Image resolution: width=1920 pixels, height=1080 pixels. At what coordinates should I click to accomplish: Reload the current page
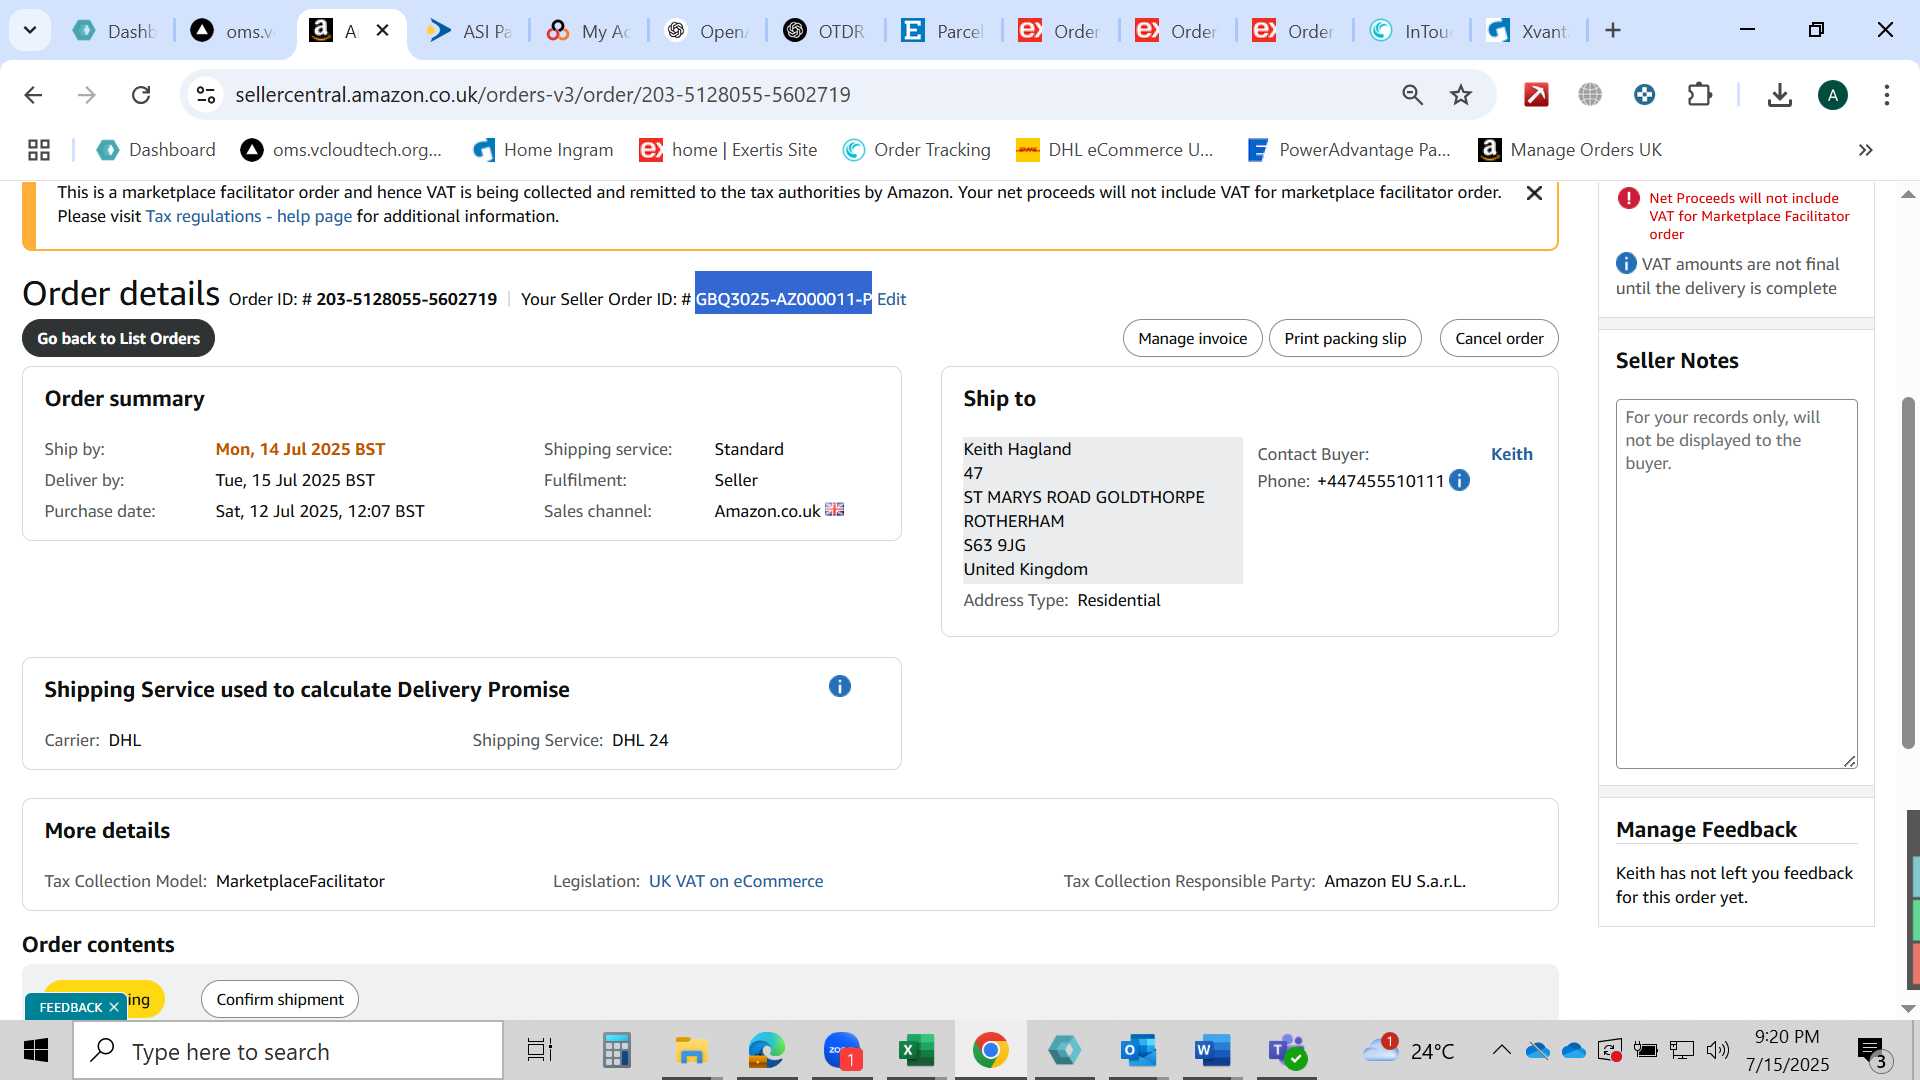pyautogui.click(x=141, y=95)
